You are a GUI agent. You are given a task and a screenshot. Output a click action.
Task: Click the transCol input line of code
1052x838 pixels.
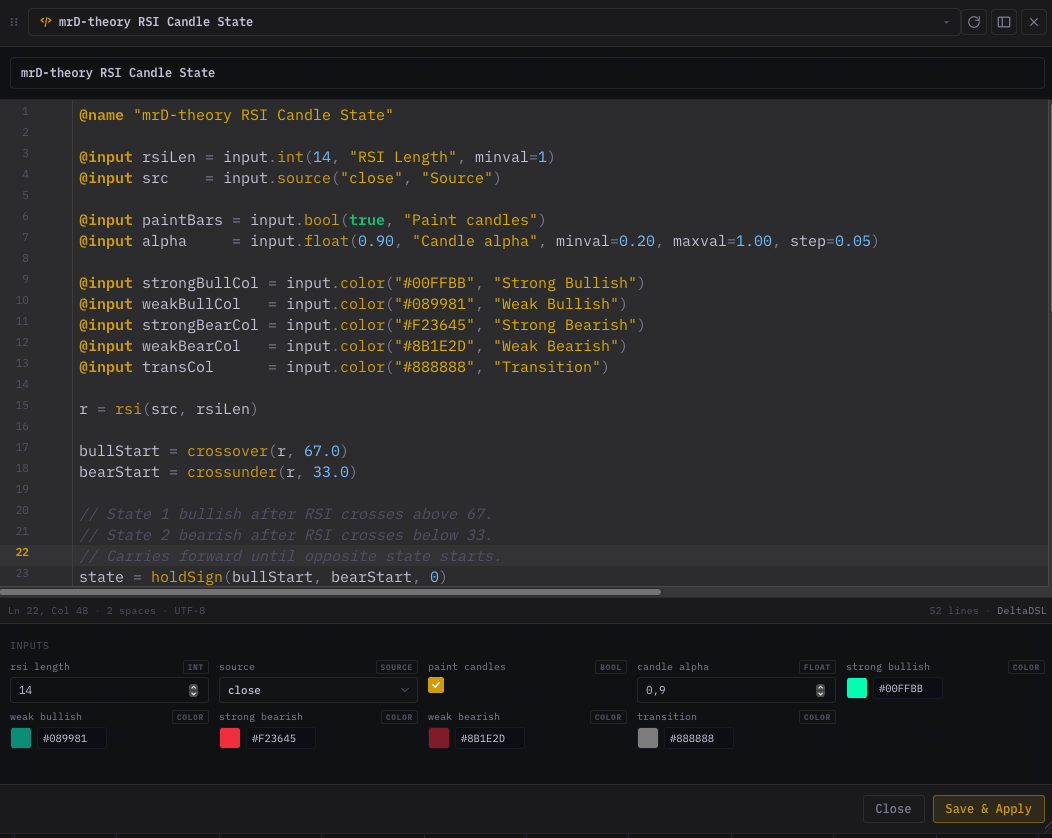[x=344, y=367]
